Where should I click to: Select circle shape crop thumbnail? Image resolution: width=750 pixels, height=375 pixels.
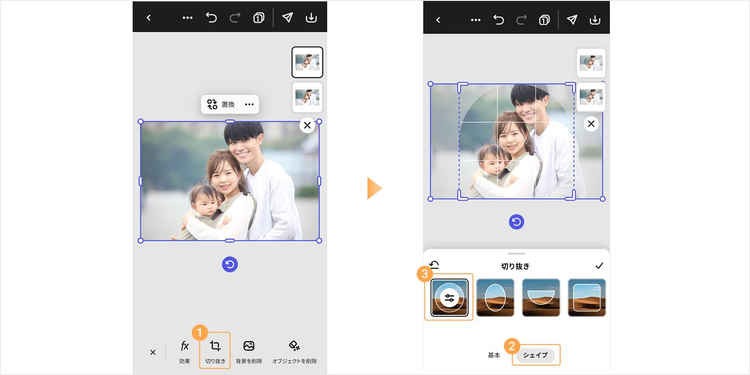449,298
